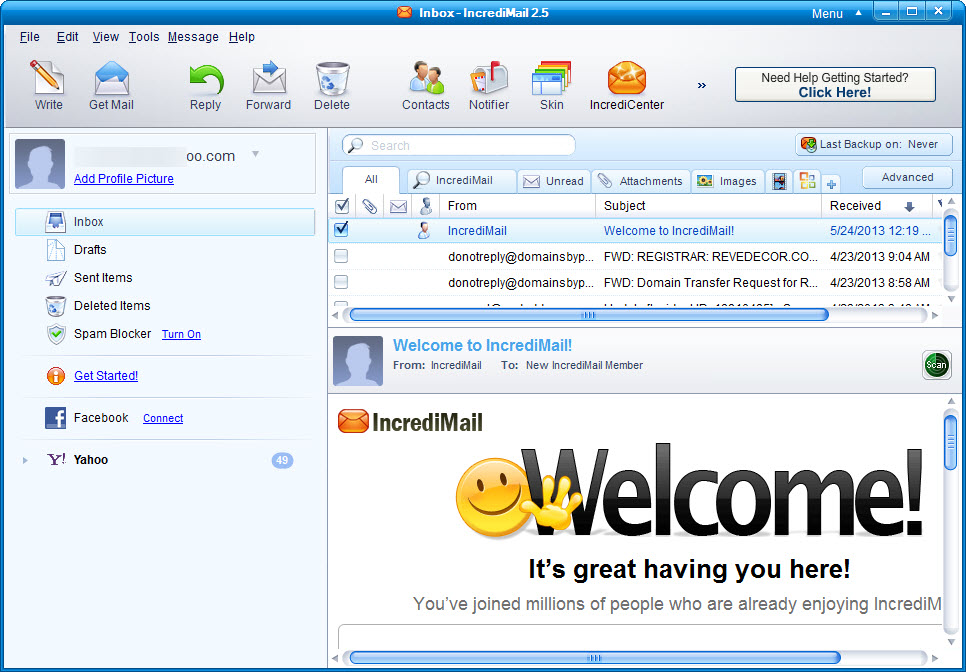
Task: Reply to the selected message
Action: [205, 85]
